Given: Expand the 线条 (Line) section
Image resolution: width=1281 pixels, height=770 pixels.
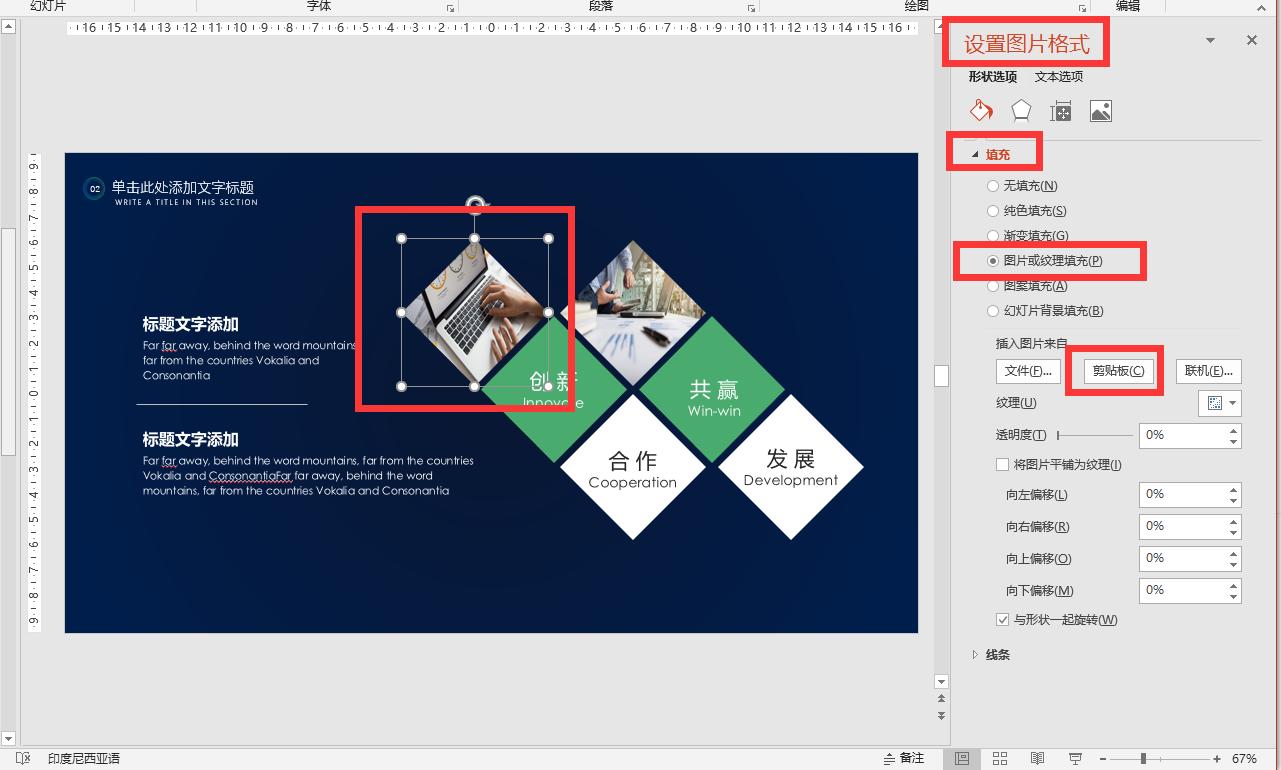Looking at the screenshot, I should point(976,655).
